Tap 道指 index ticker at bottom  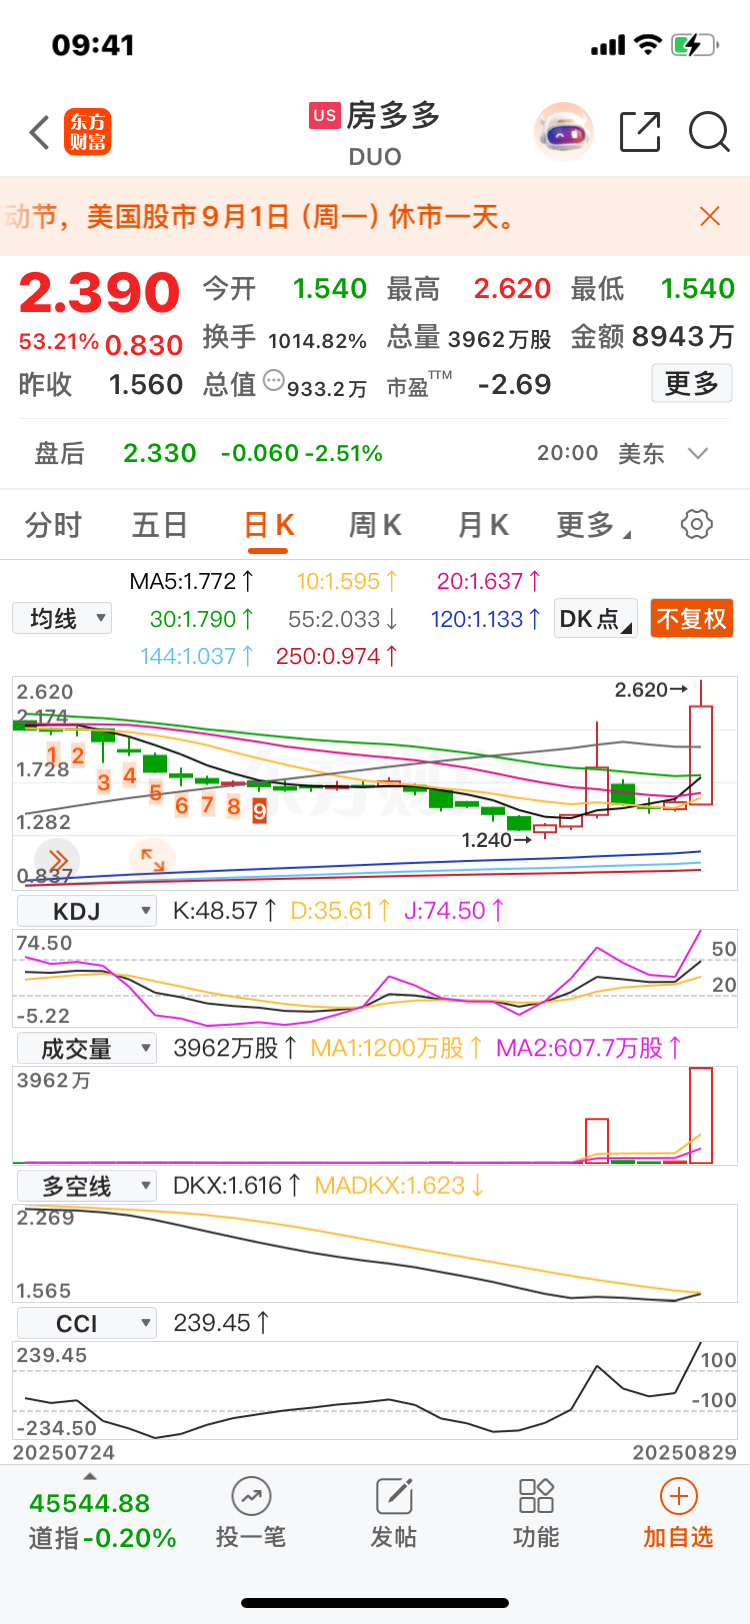click(102, 1520)
